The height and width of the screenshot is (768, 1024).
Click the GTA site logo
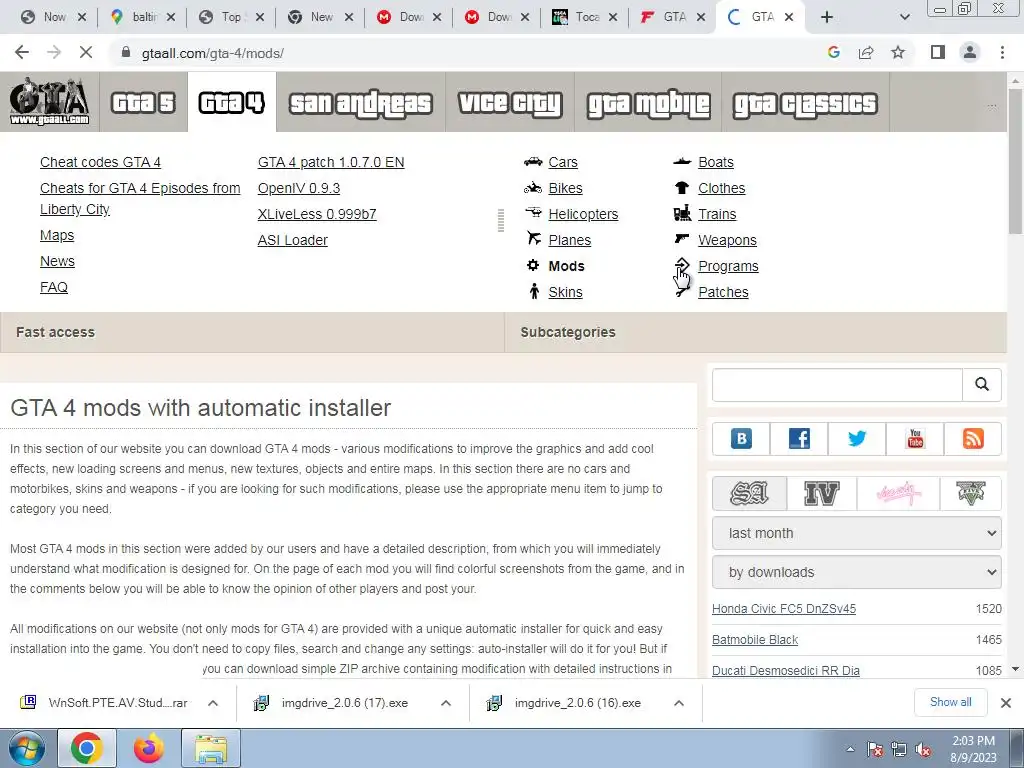point(50,102)
